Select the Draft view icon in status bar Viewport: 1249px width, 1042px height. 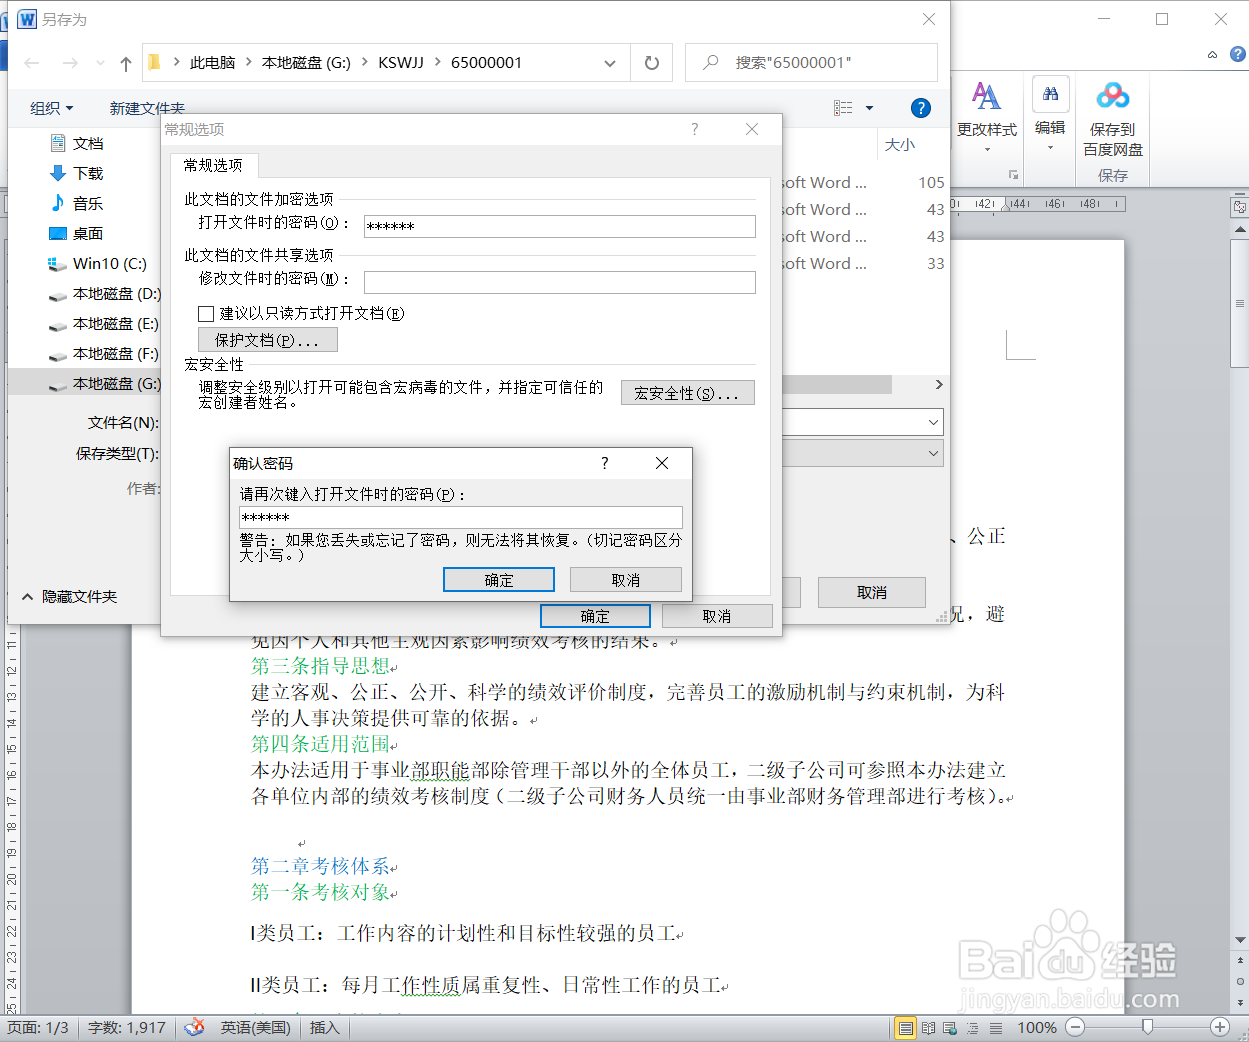tap(994, 1027)
